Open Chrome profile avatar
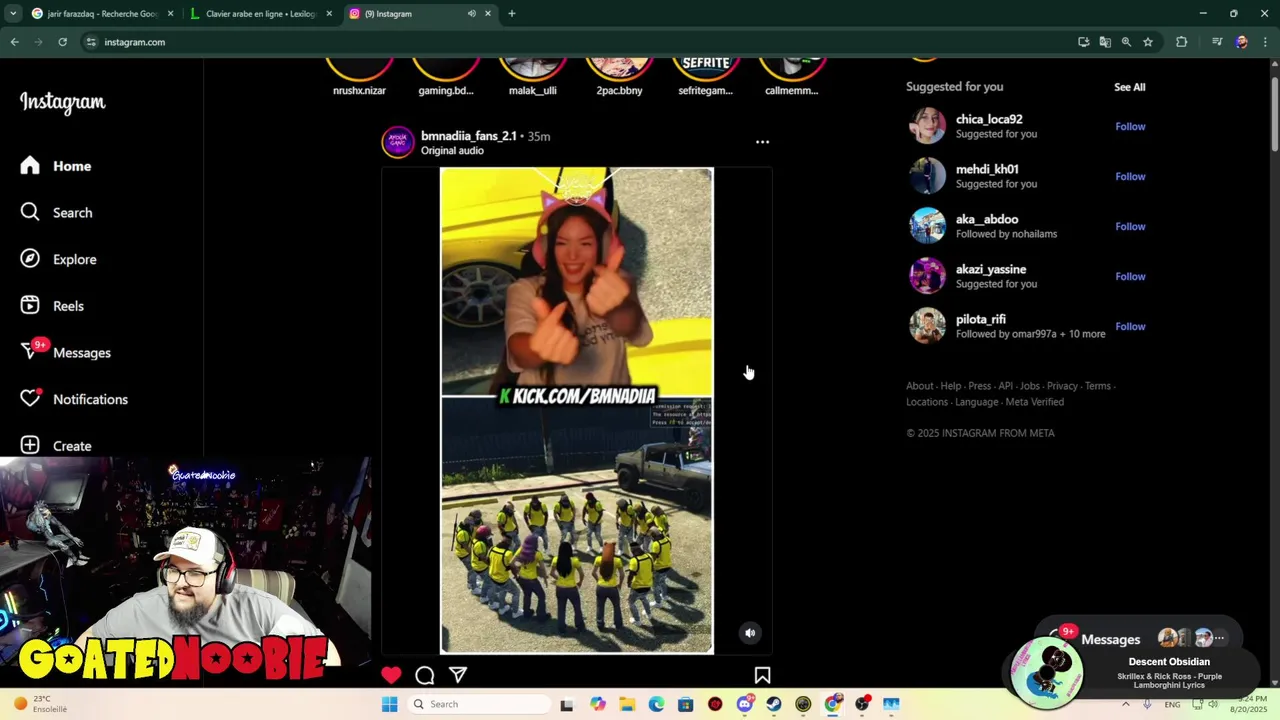 point(1241,42)
